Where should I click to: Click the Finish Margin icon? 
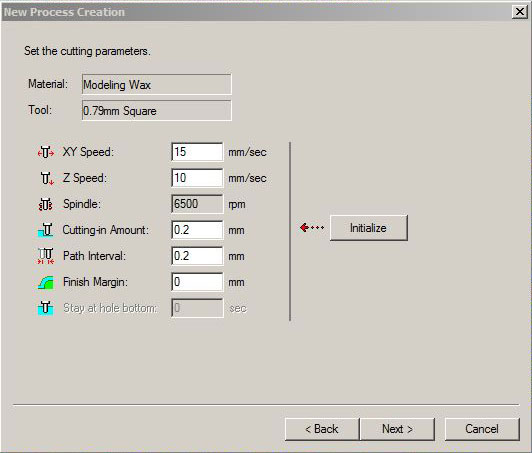coord(46,282)
